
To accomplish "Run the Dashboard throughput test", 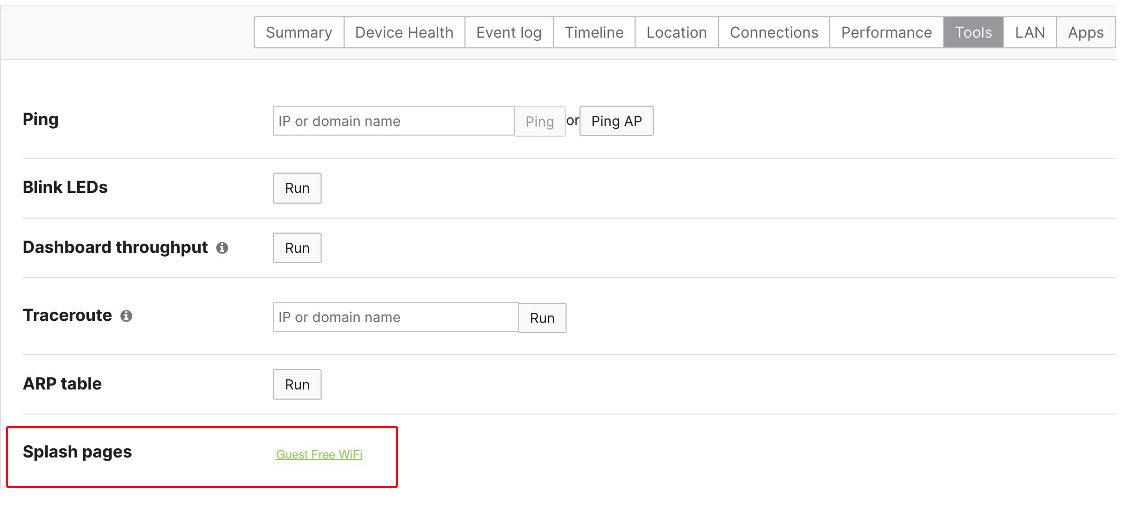I will pyautogui.click(x=297, y=248).
